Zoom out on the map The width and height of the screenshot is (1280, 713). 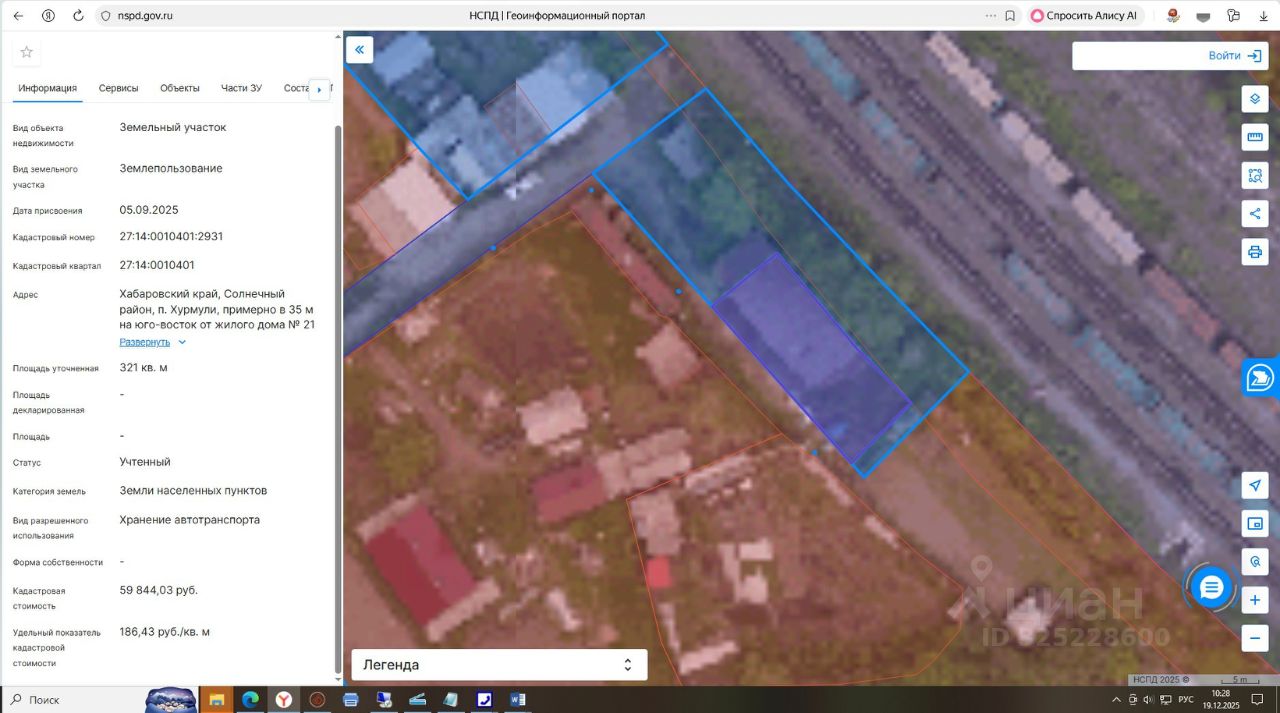[1255, 637]
